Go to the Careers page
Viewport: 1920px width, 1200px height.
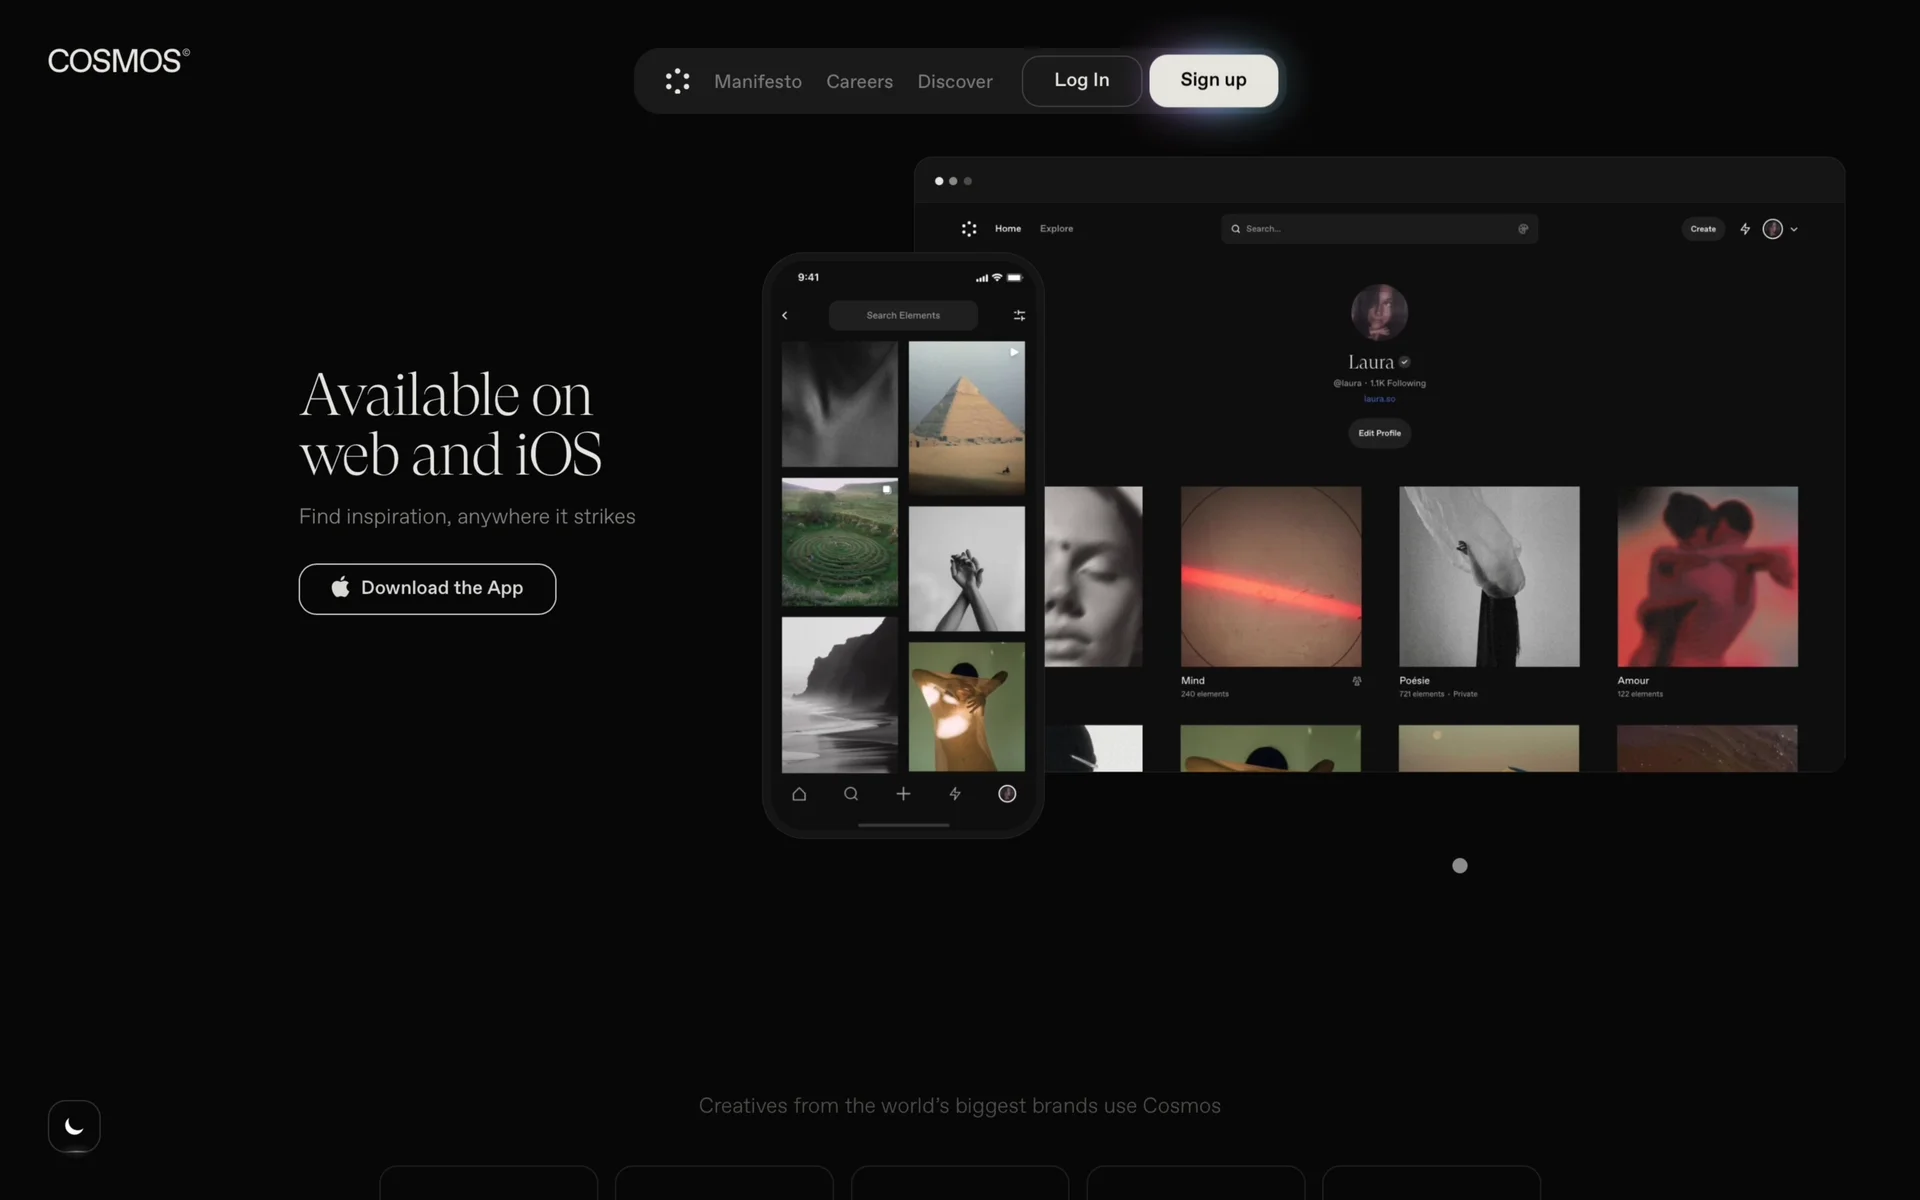(x=859, y=81)
